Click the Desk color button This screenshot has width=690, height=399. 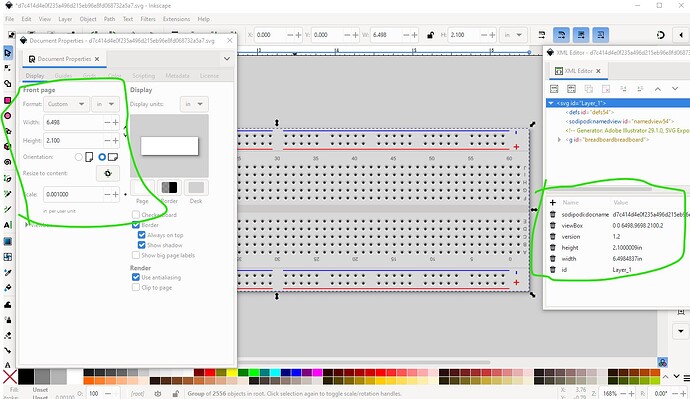click(196, 188)
